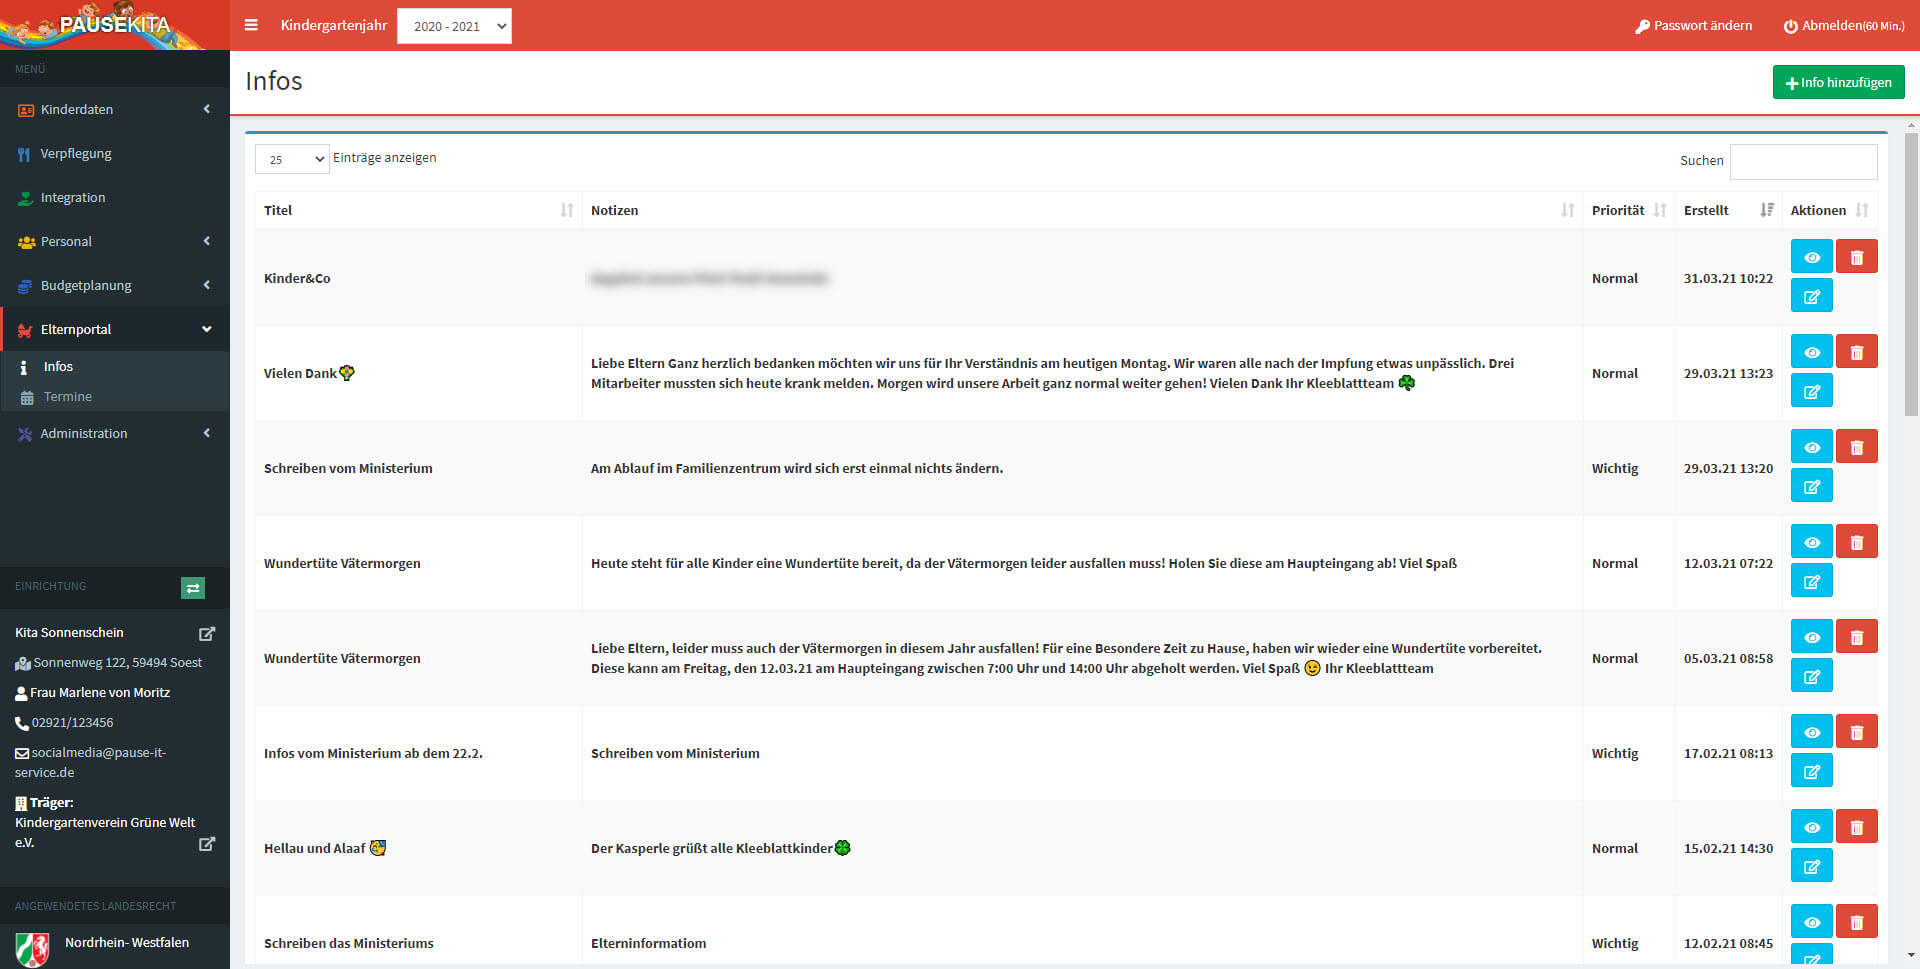Edit the Vielen Dank info entry

pos(1811,391)
